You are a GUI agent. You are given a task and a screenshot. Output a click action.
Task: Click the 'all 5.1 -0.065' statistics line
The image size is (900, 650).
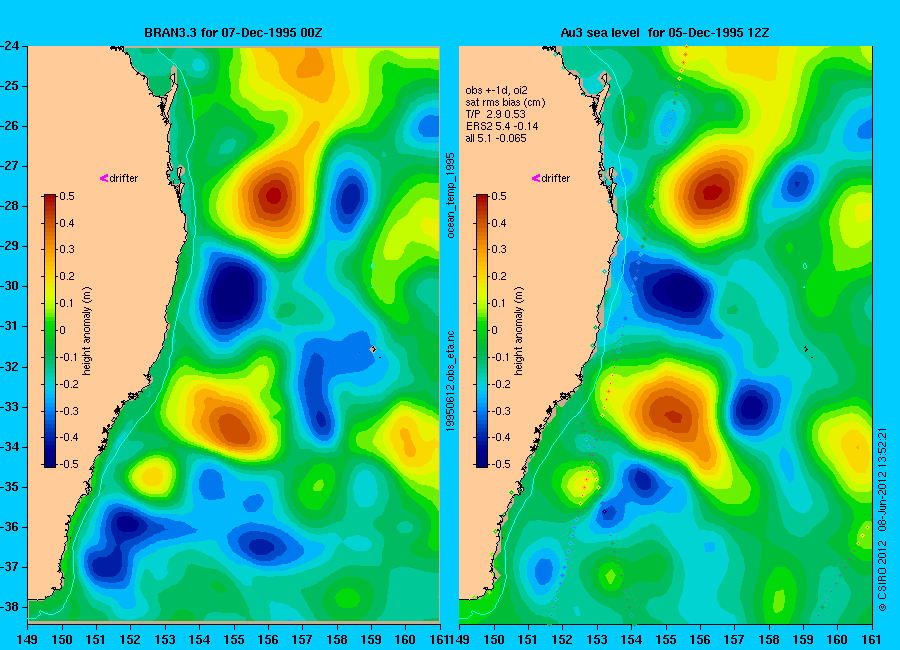coord(496,138)
